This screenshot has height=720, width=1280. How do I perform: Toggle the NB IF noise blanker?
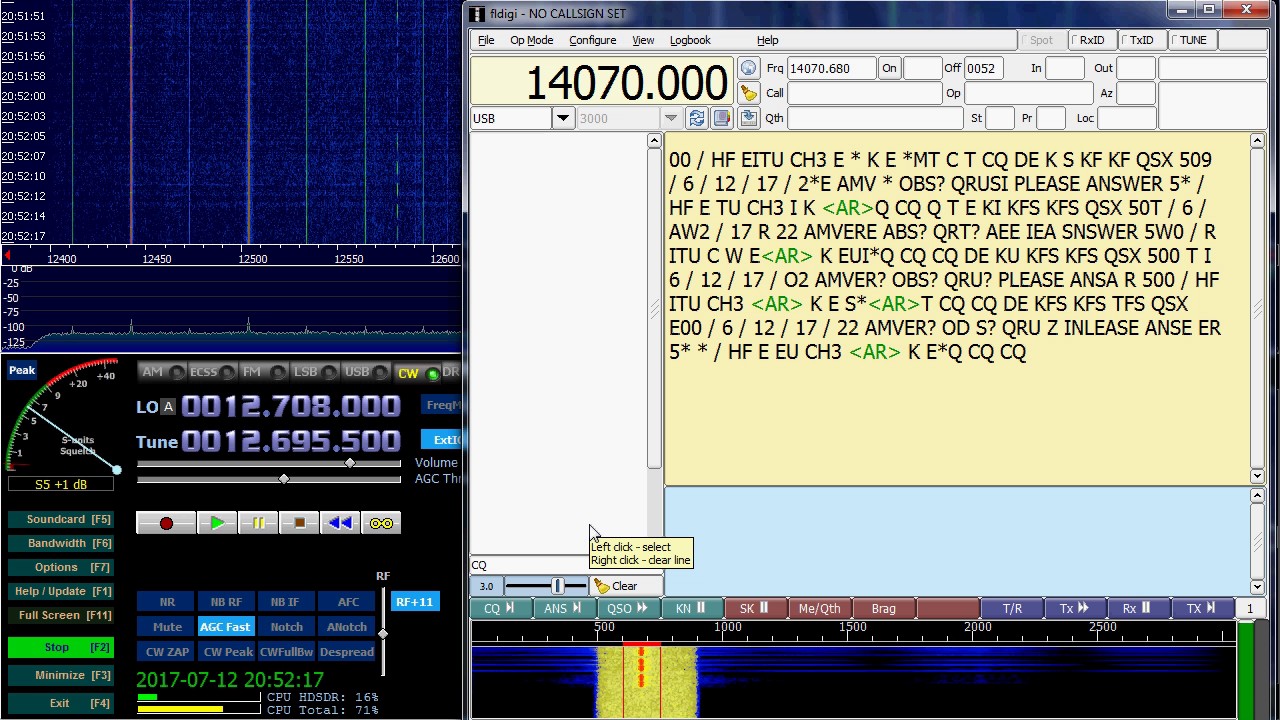[x=285, y=602]
